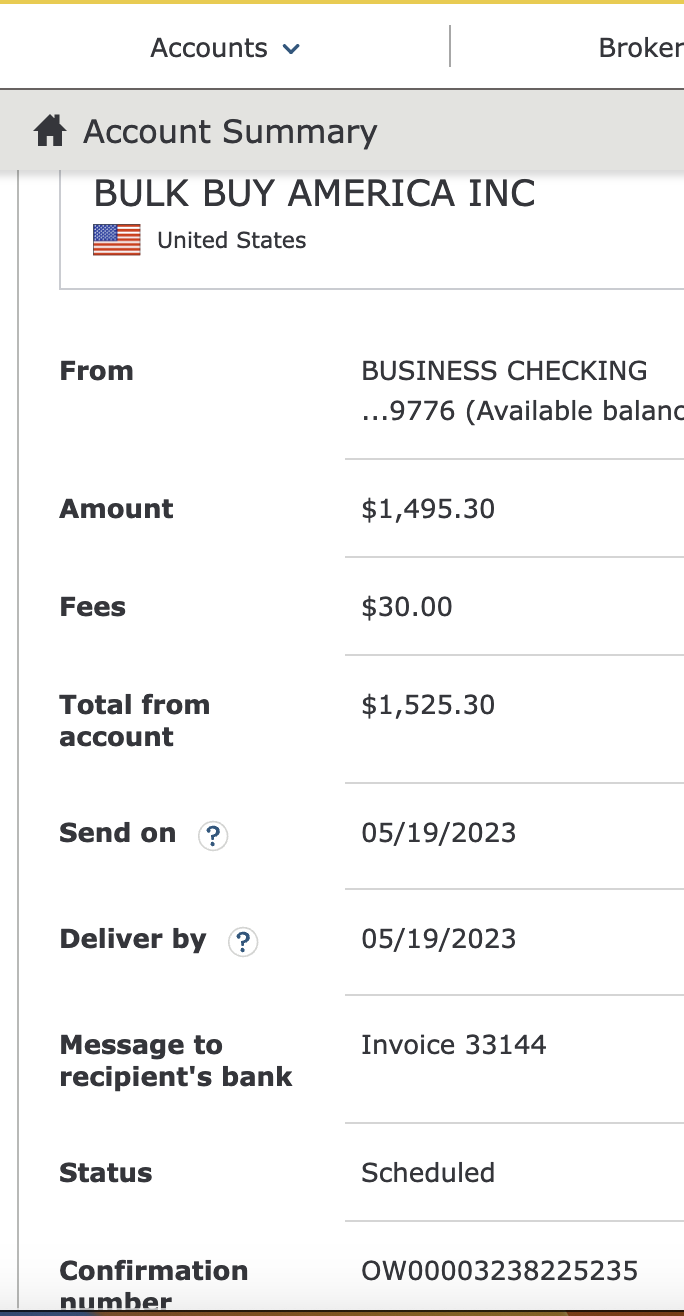Screen dimensions: 684x1316
Task: Select the BULK BUY AMERICA INC recipient name
Action: pyautogui.click(x=315, y=194)
